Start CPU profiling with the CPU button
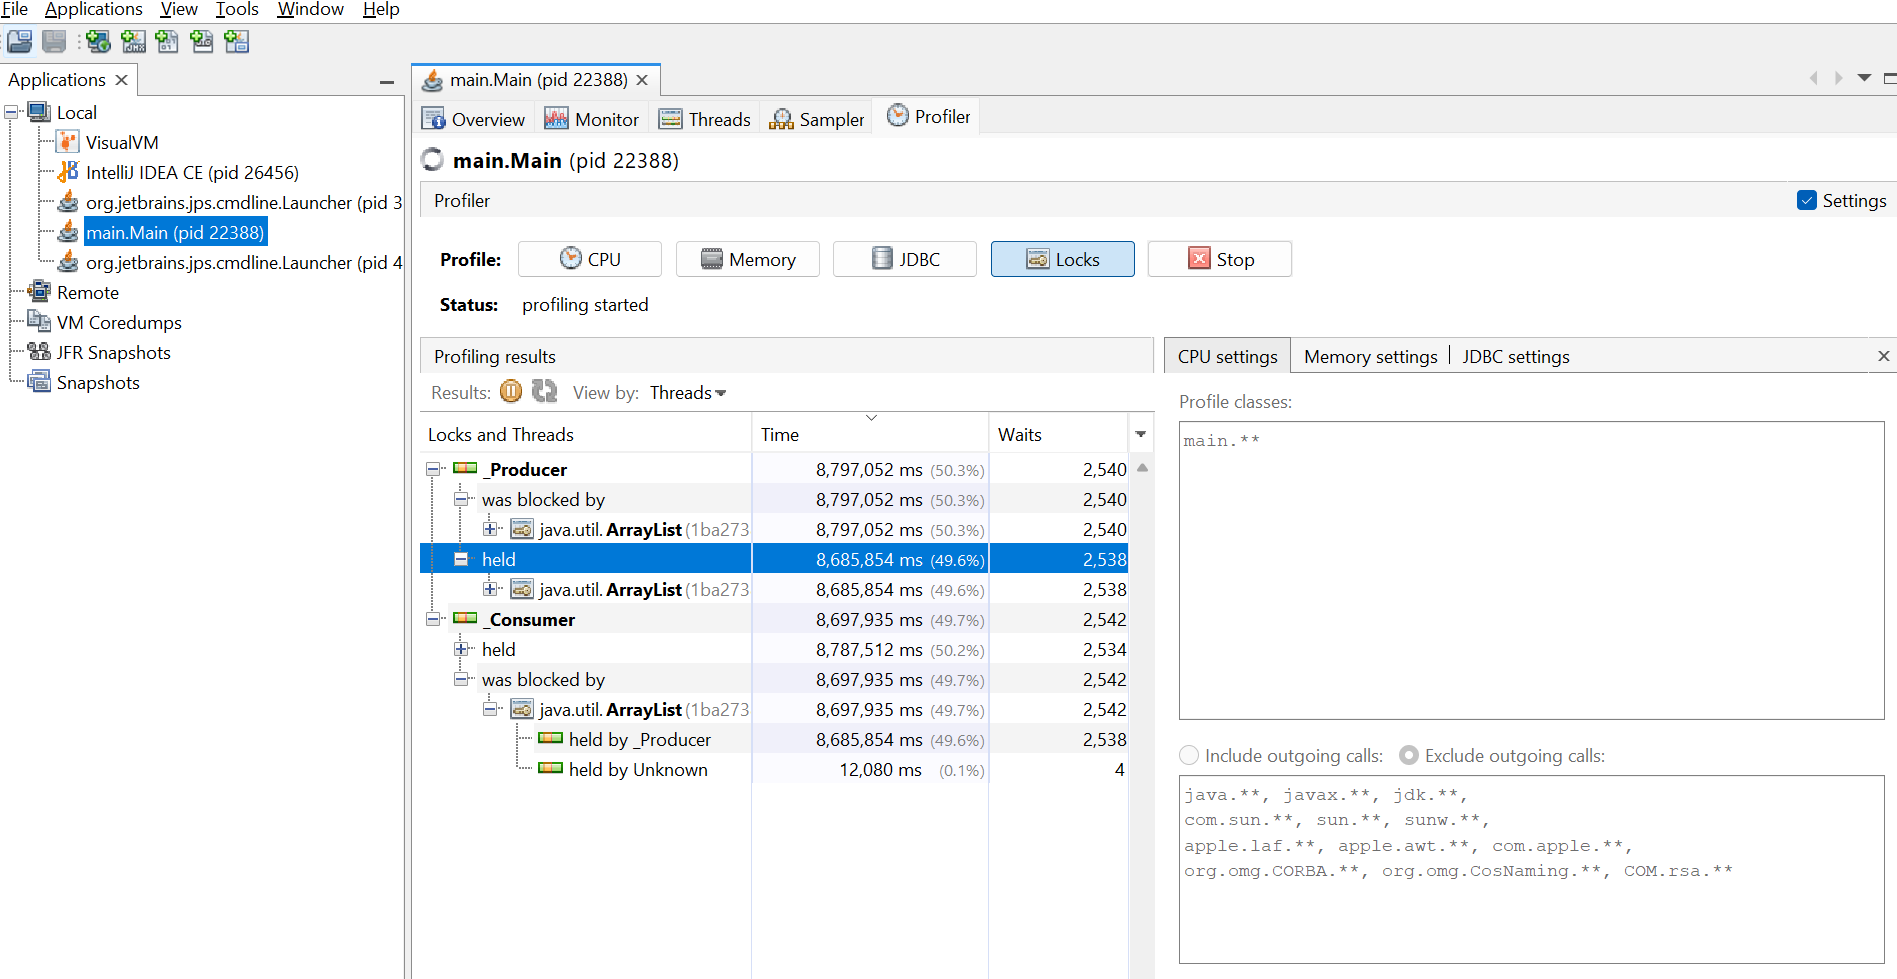This screenshot has height=979, width=1897. pos(589,259)
